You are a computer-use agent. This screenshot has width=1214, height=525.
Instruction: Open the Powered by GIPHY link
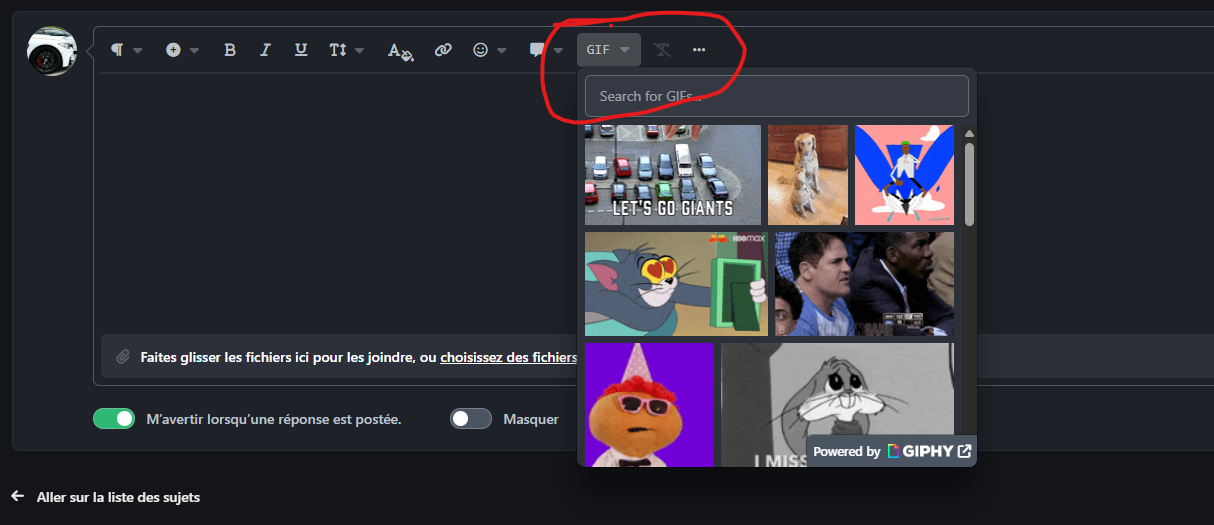pyautogui.click(x=892, y=451)
